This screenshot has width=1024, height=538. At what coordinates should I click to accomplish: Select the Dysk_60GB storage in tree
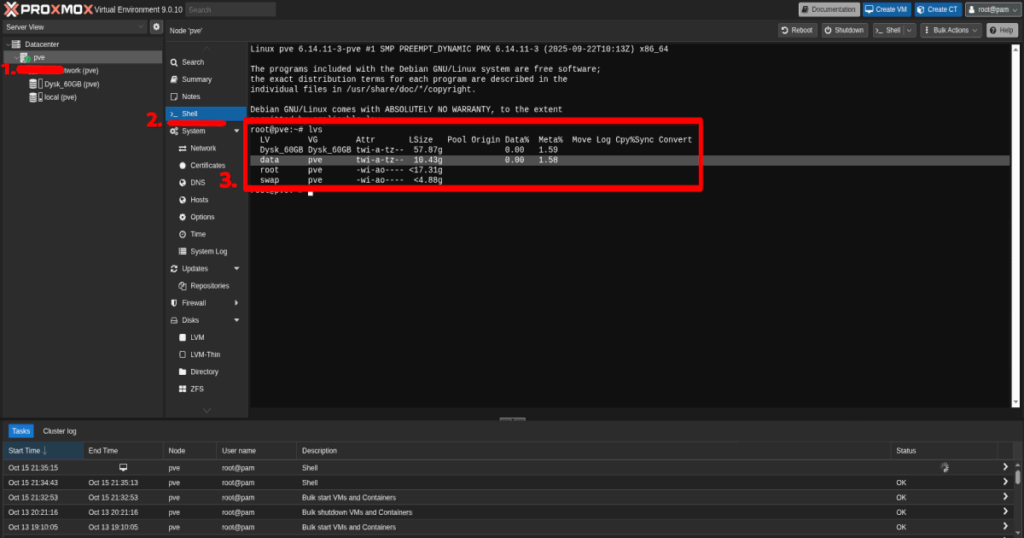[70, 84]
